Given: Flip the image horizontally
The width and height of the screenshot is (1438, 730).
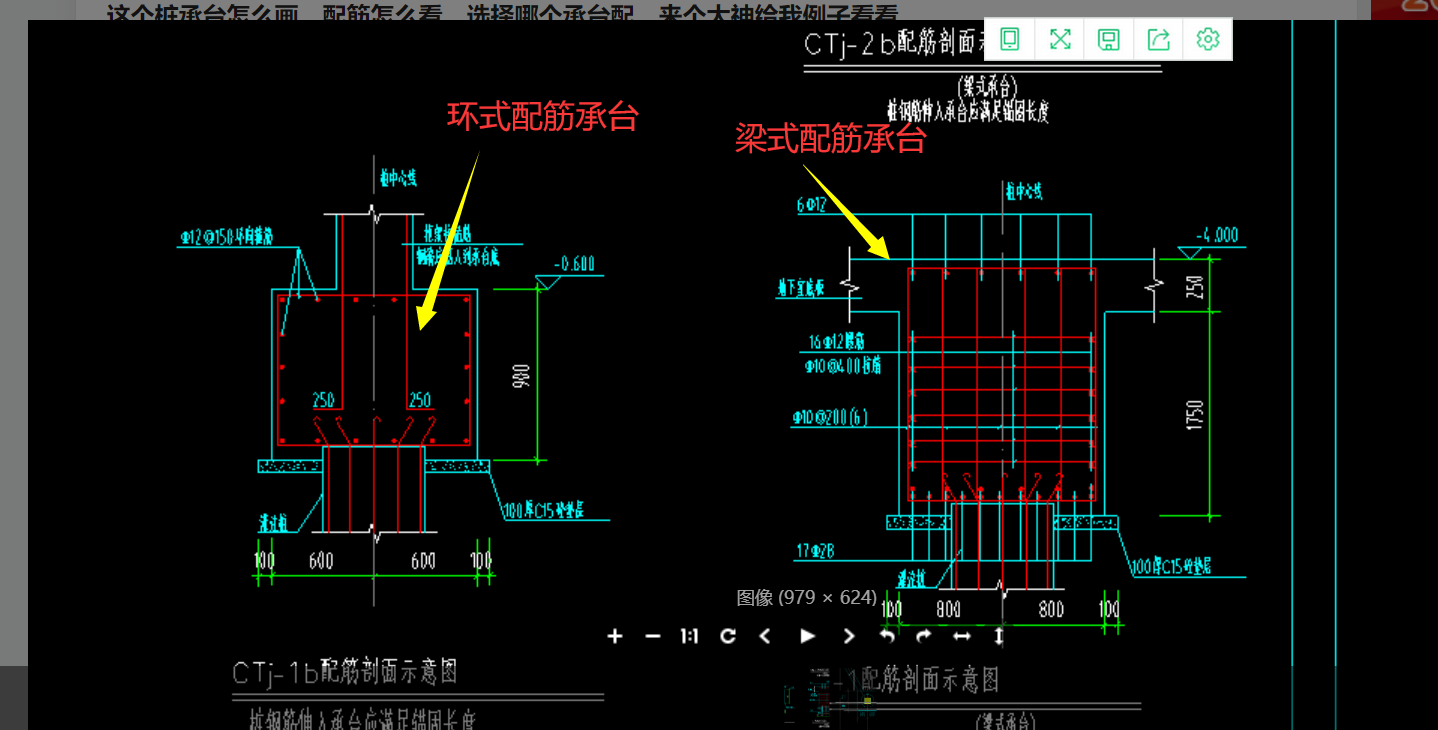Looking at the screenshot, I should pos(961,636).
